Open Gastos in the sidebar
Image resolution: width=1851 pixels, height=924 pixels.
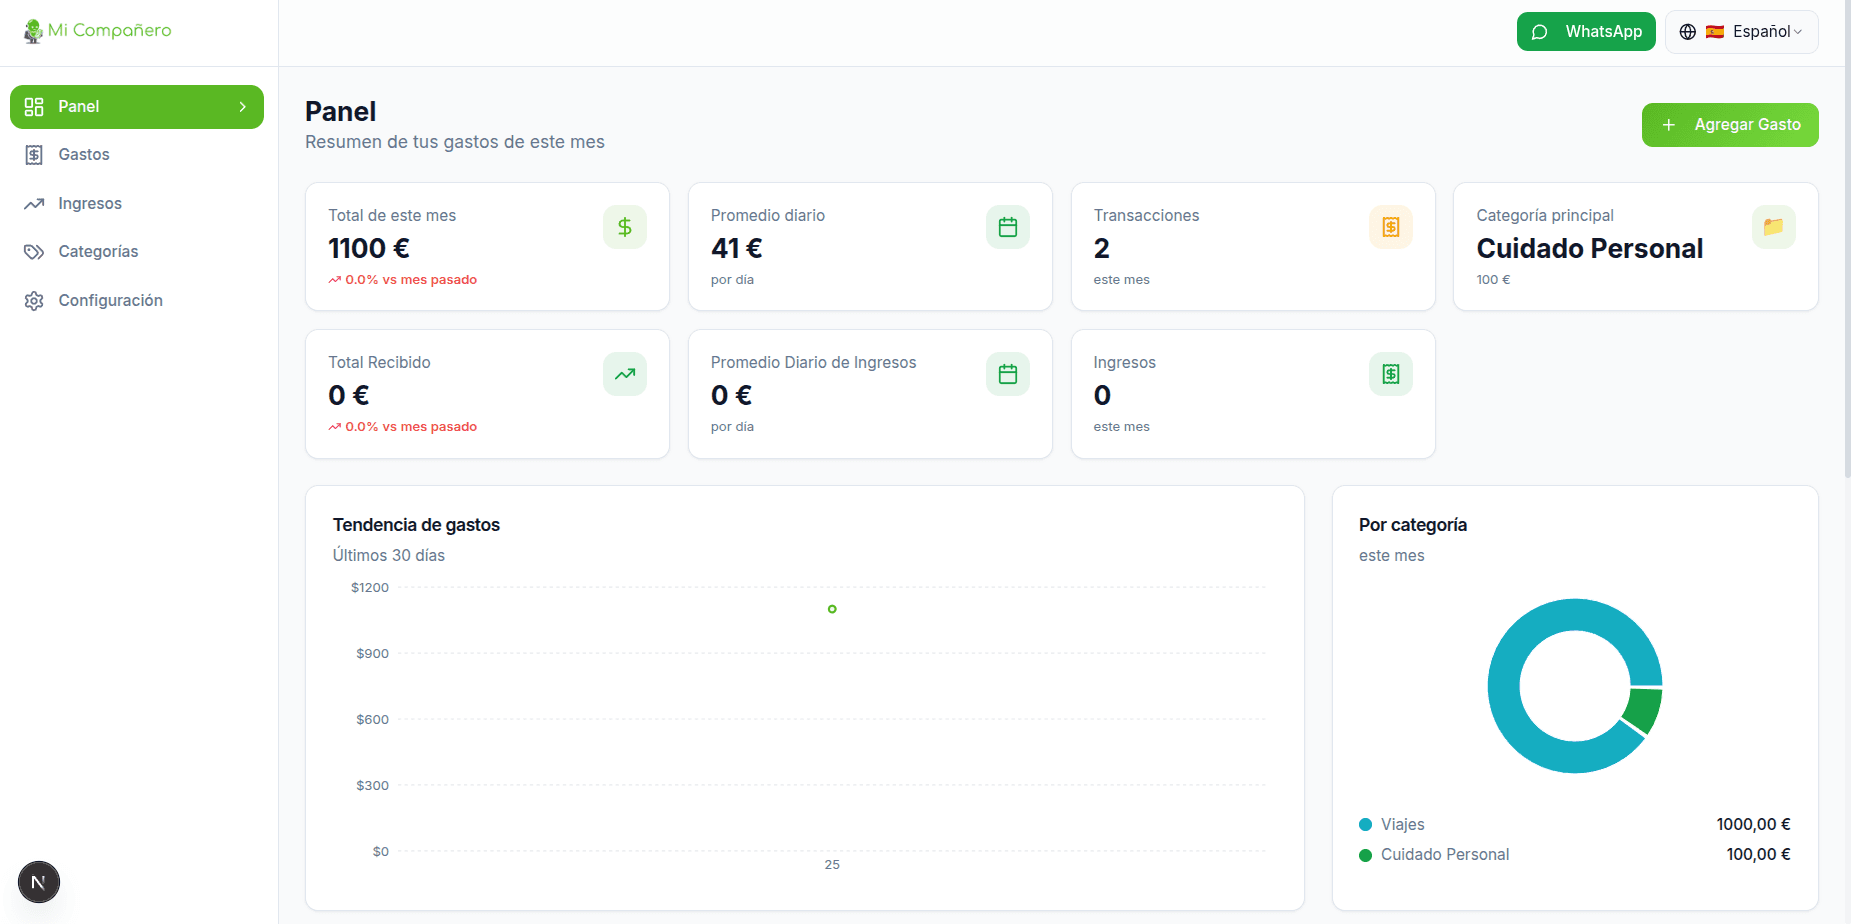84,155
